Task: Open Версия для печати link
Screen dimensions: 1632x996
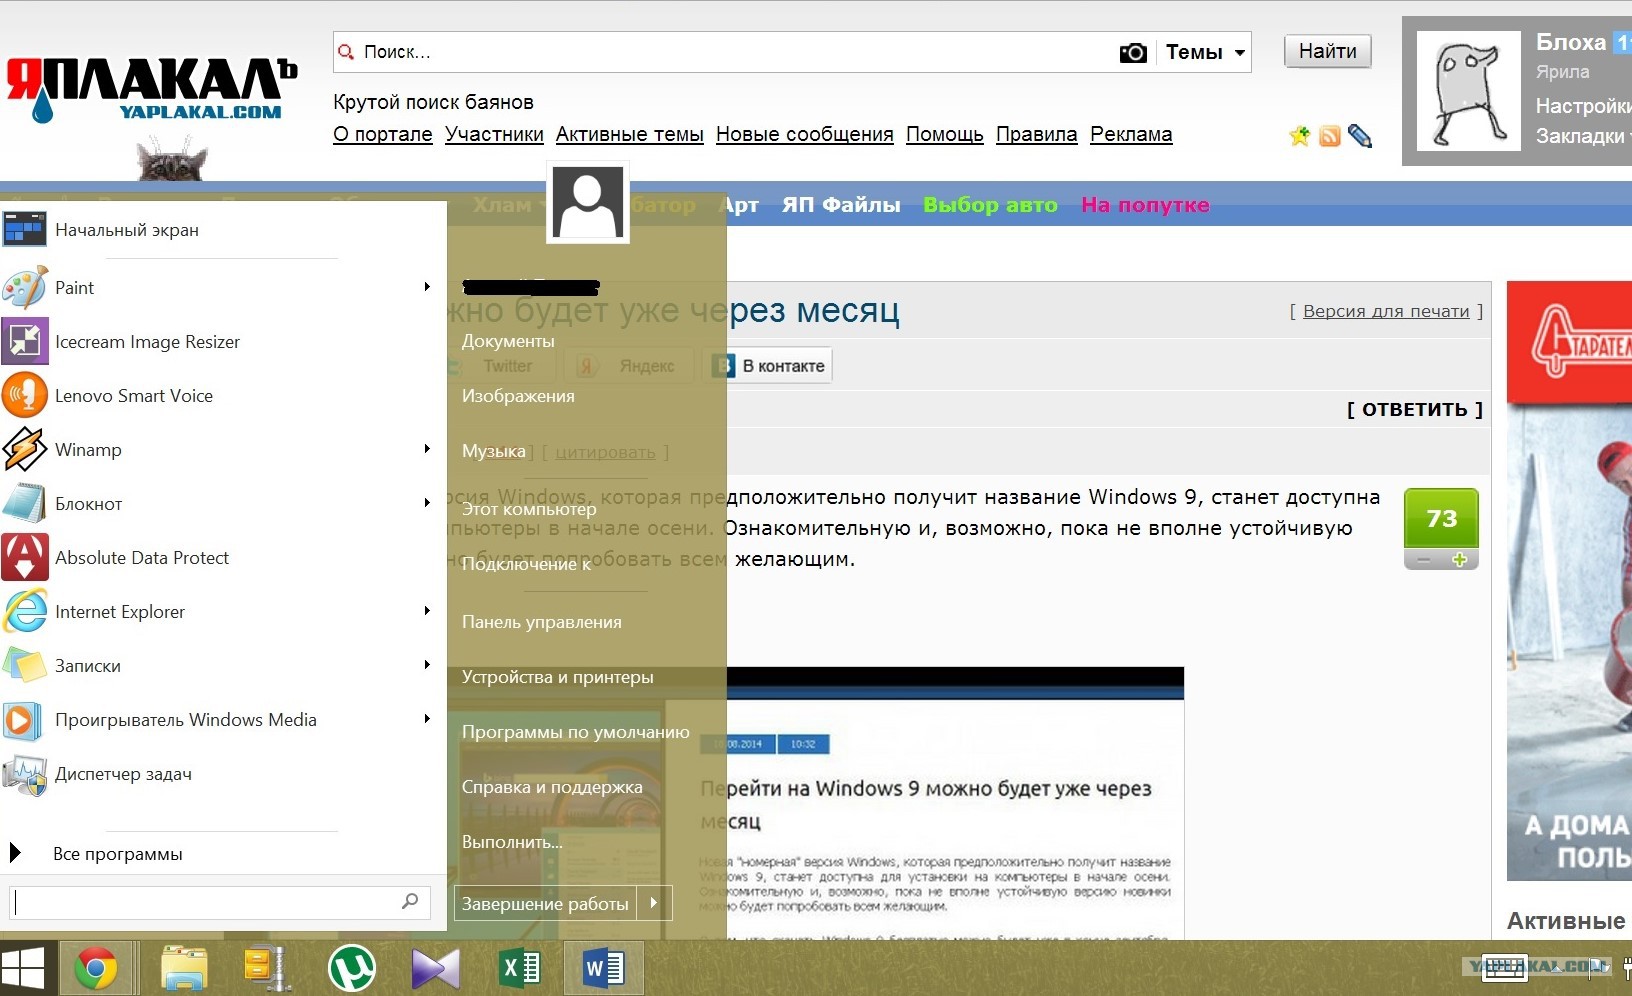Action: 1386,311
